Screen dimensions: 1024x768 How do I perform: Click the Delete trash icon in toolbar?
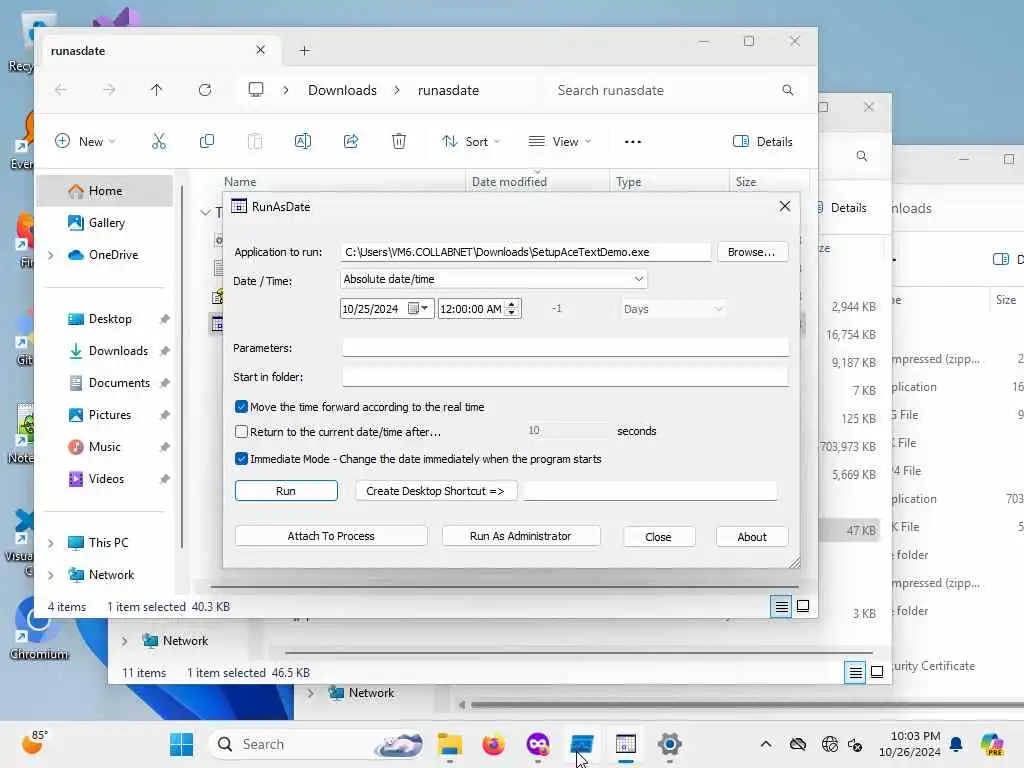click(398, 141)
